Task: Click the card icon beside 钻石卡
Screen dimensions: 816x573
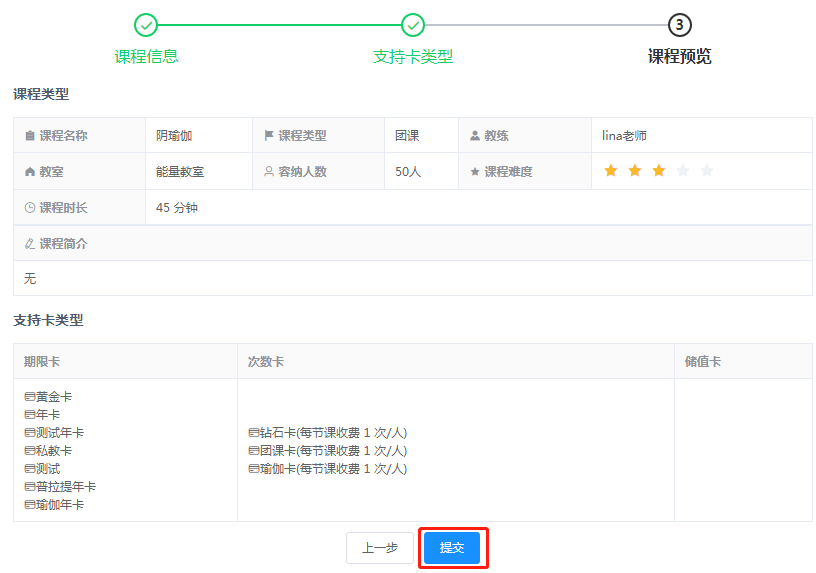Action: pos(254,433)
